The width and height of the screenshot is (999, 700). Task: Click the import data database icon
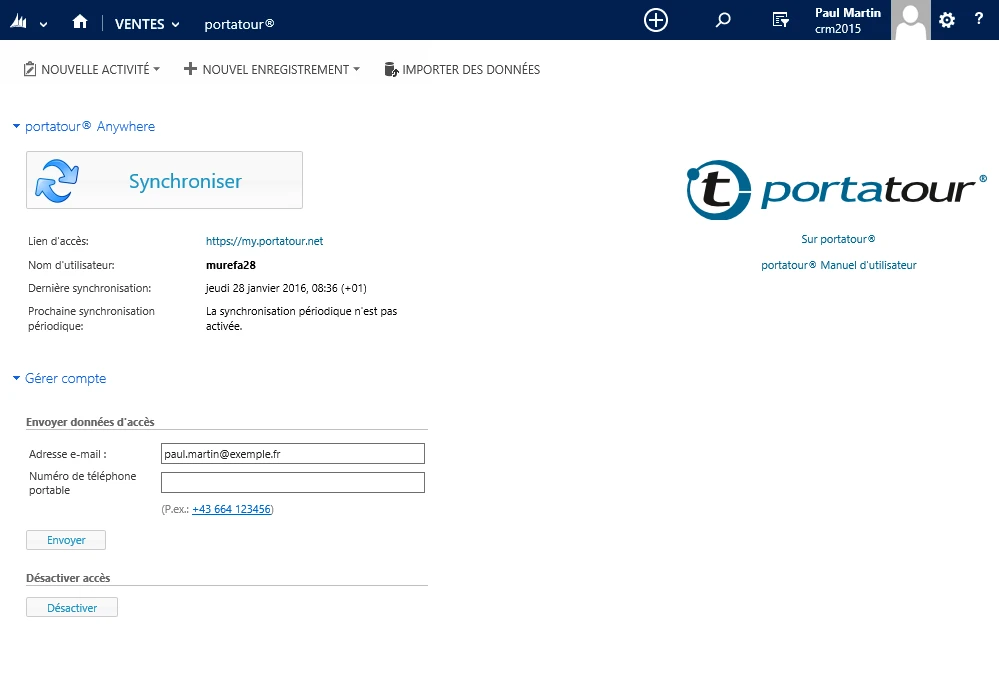coord(391,69)
